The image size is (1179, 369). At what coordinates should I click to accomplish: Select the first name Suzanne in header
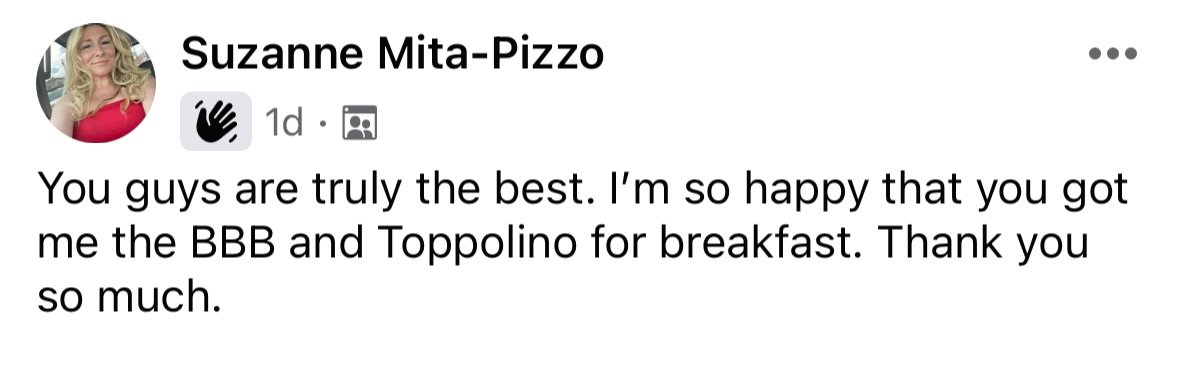point(273,55)
